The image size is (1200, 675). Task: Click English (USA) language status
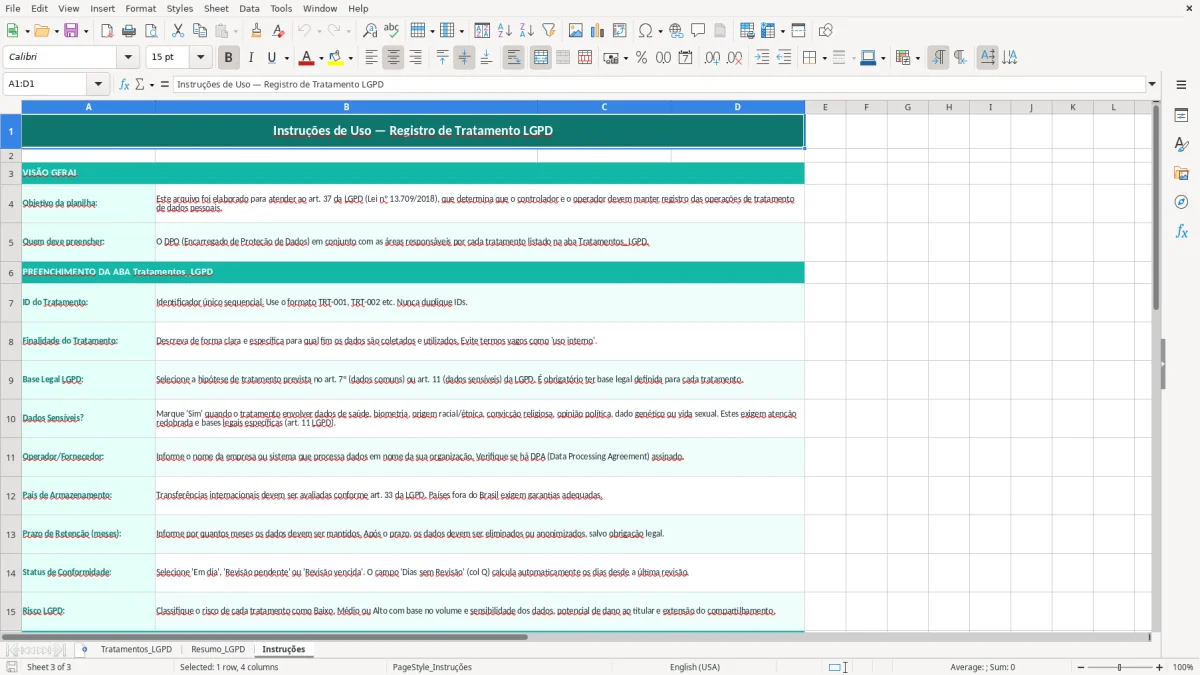(694, 667)
